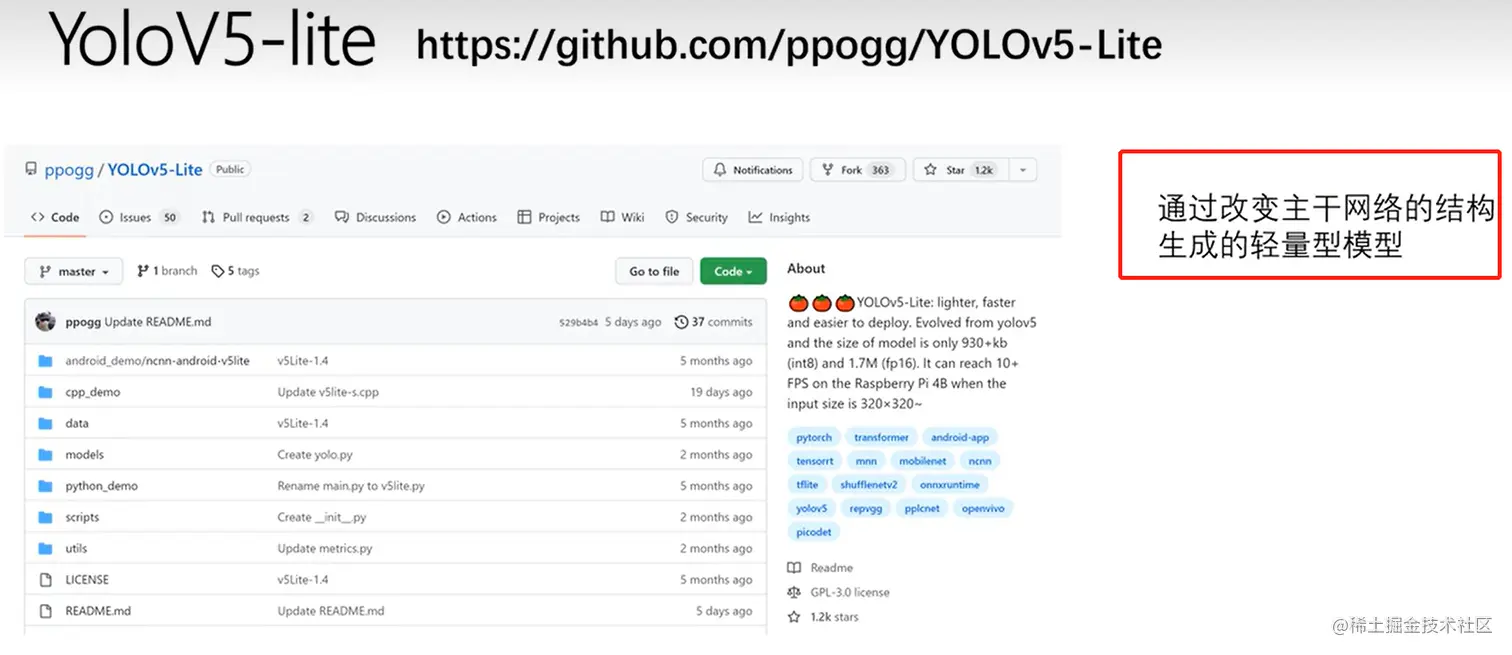Click the shufflenetv2 topic tag
Screen dimensions: 1512x655
tap(869, 485)
